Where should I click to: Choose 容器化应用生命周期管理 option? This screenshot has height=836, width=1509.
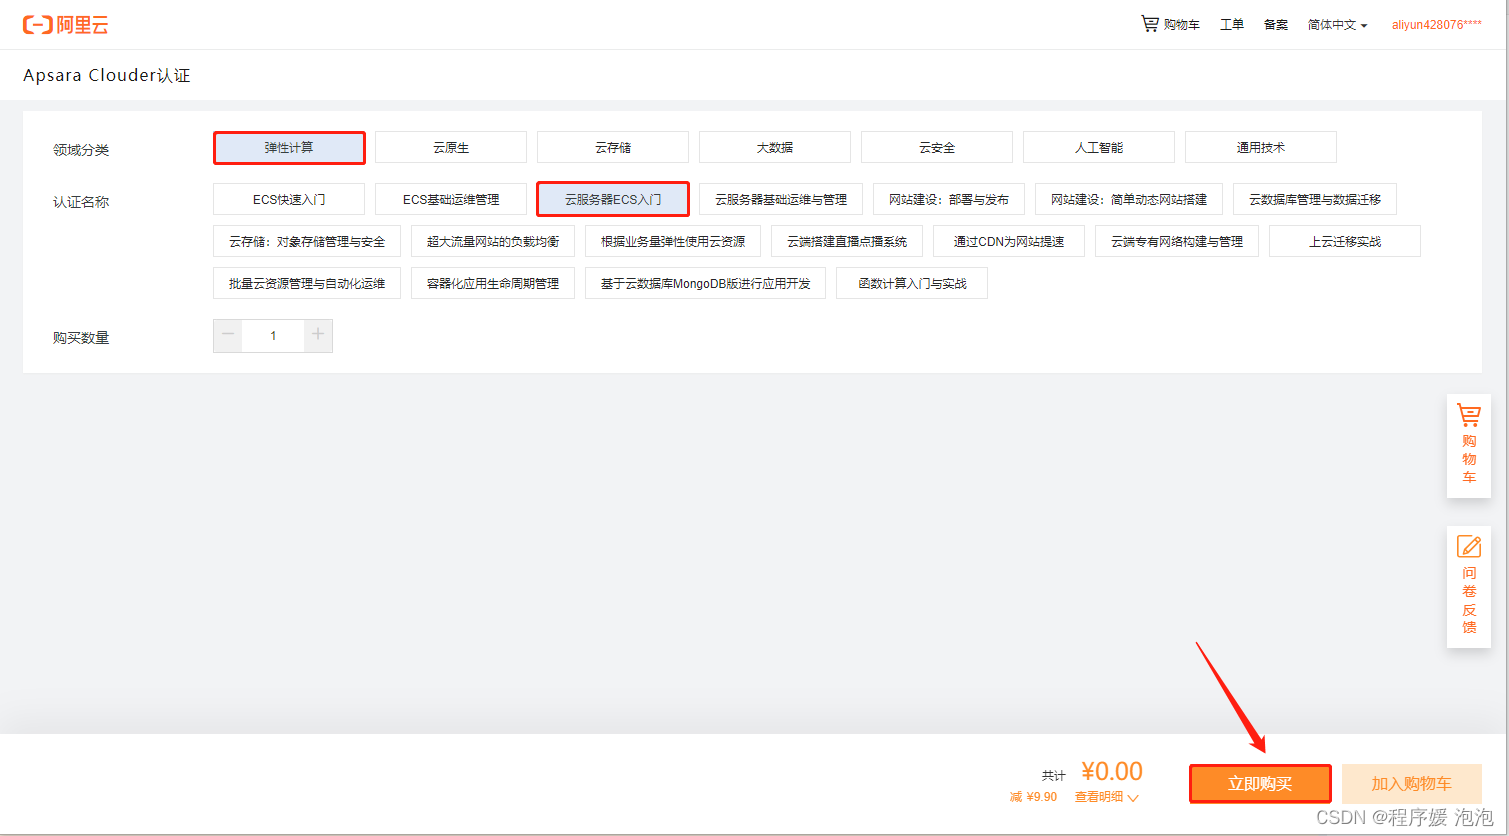click(493, 283)
